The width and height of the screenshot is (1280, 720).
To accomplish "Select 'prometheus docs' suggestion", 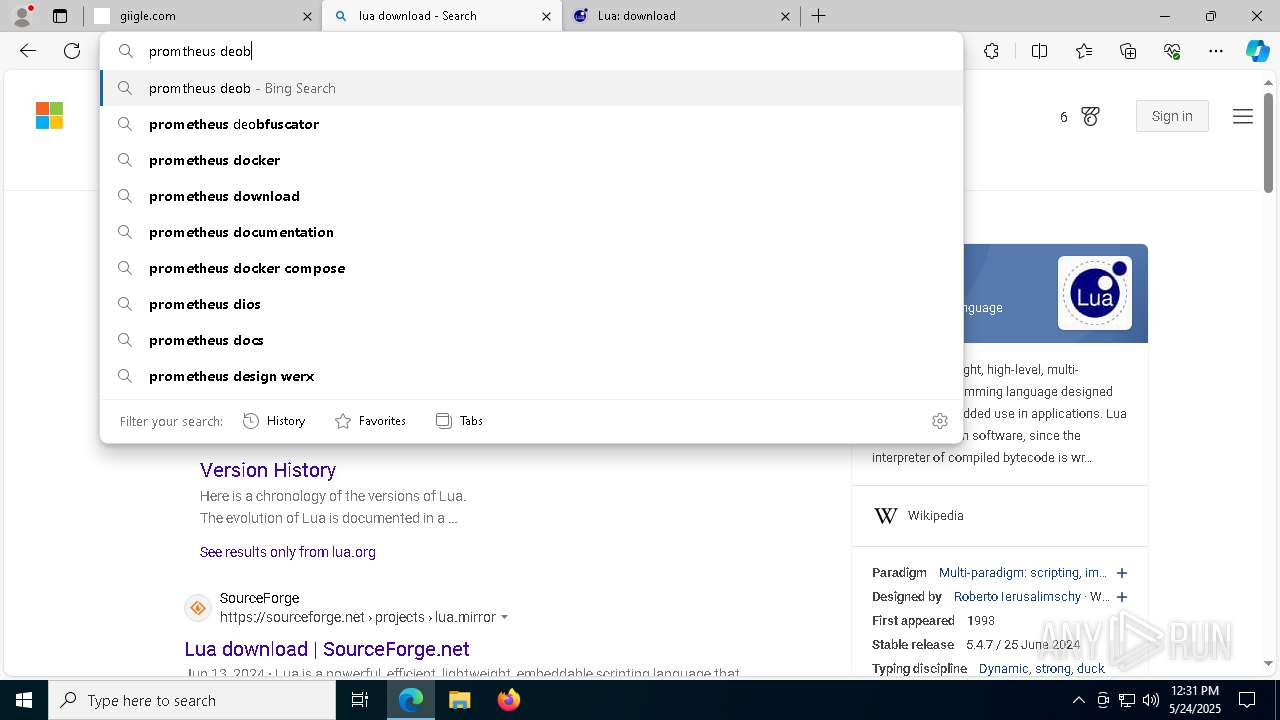I will [532, 340].
